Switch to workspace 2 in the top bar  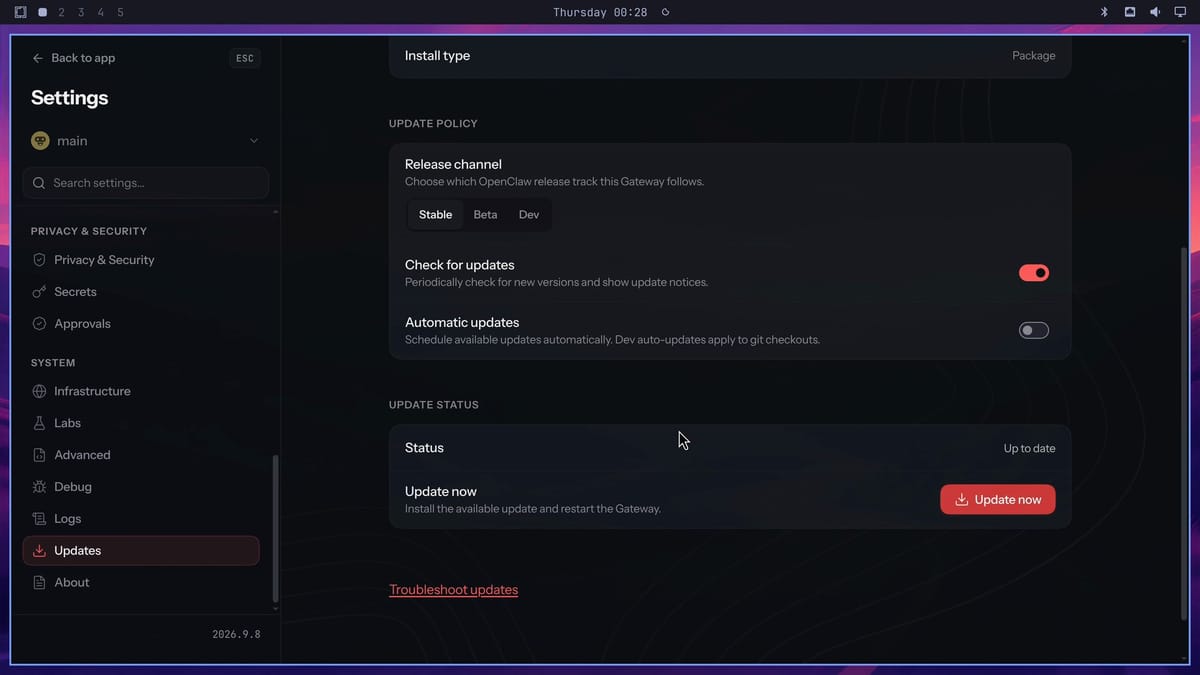tap(62, 12)
